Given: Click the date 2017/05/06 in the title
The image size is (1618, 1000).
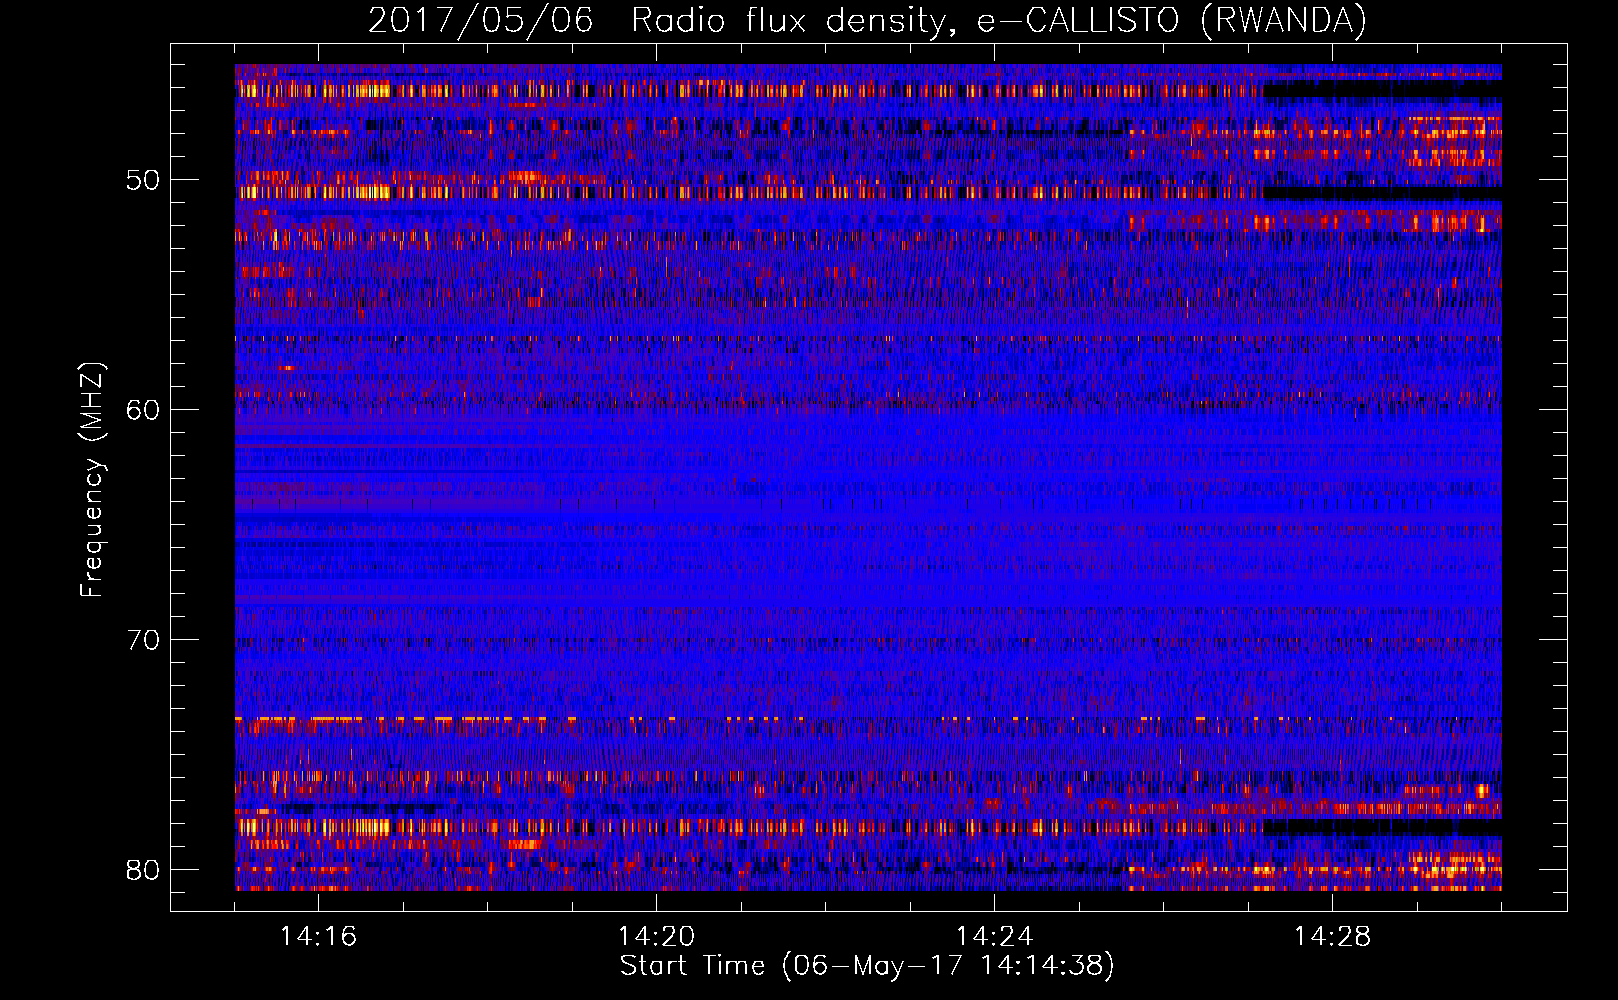Looking at the screenshot, I should tap(480, 20).
